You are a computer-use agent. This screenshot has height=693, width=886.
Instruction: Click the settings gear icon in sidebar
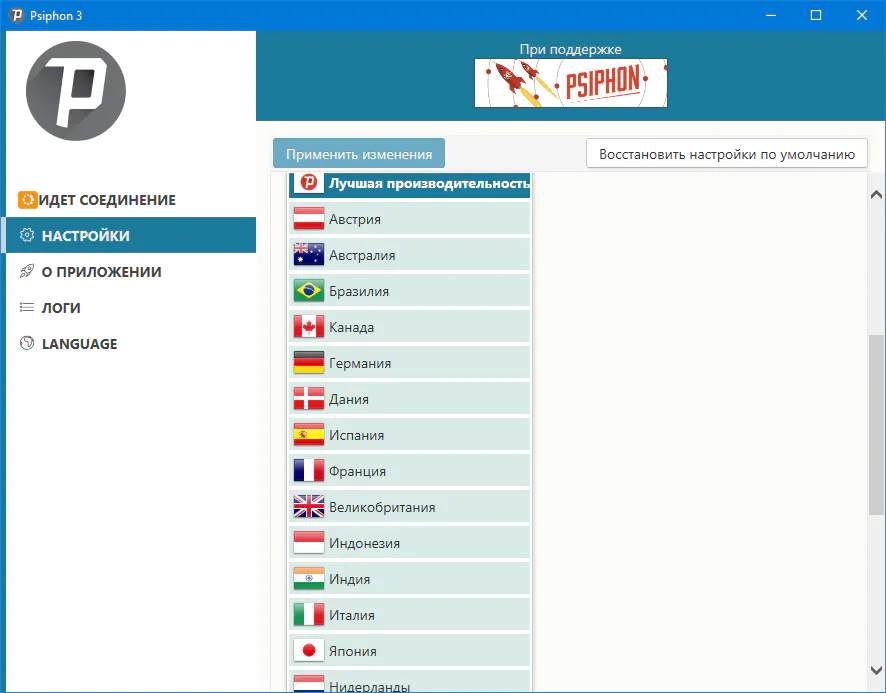[x=28, y=236]
